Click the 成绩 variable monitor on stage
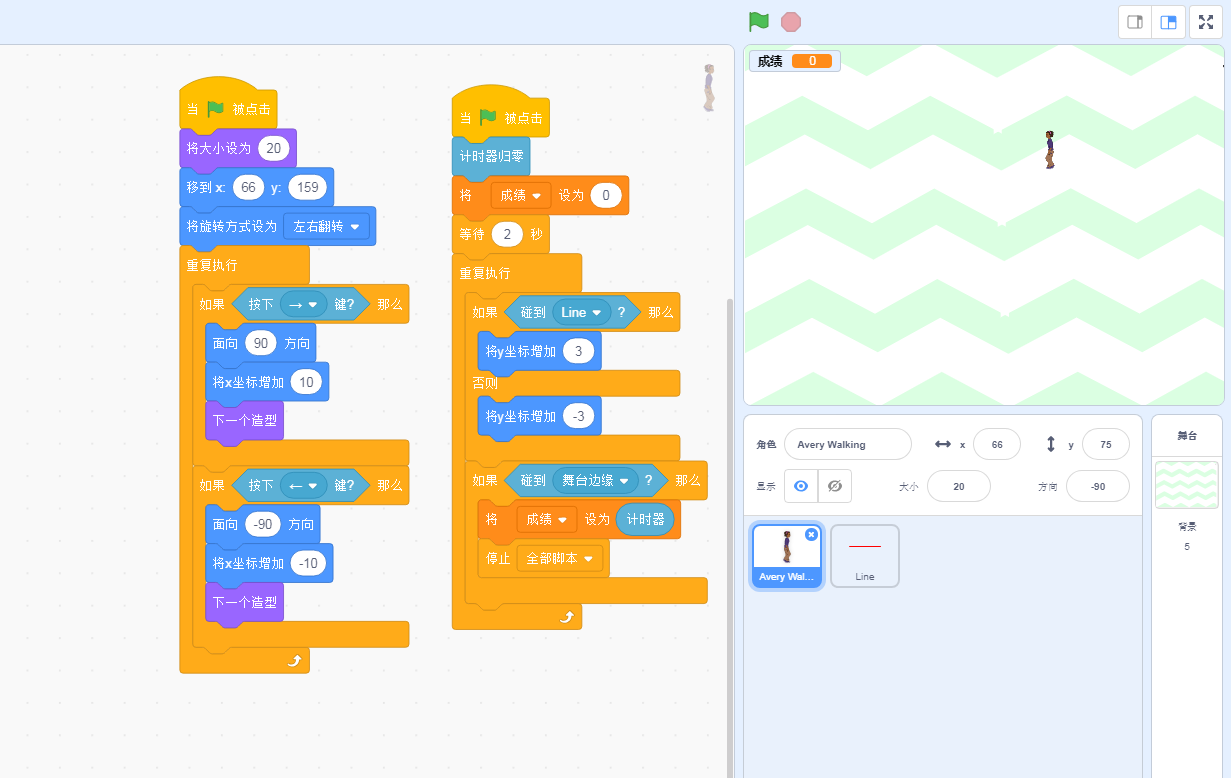Screen dimensions: 1231x778 pyautogui.click(x=795, y=61)
